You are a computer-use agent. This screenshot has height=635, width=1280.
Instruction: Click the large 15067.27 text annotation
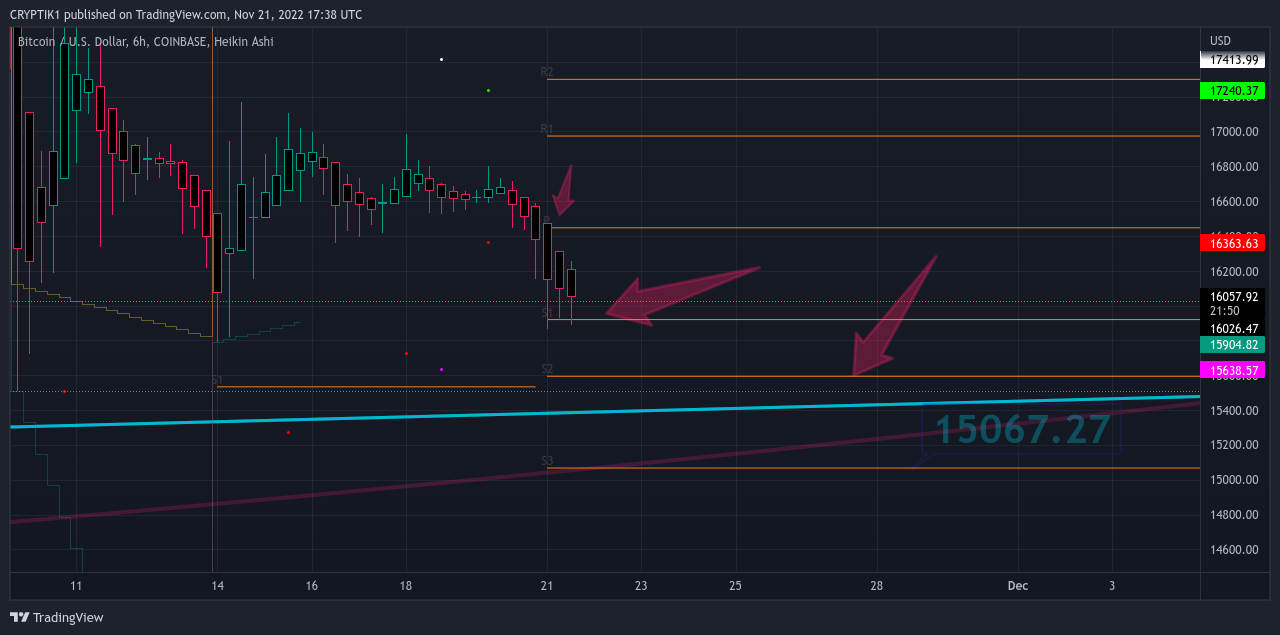pyautogui.click(x=1022, y=430)
